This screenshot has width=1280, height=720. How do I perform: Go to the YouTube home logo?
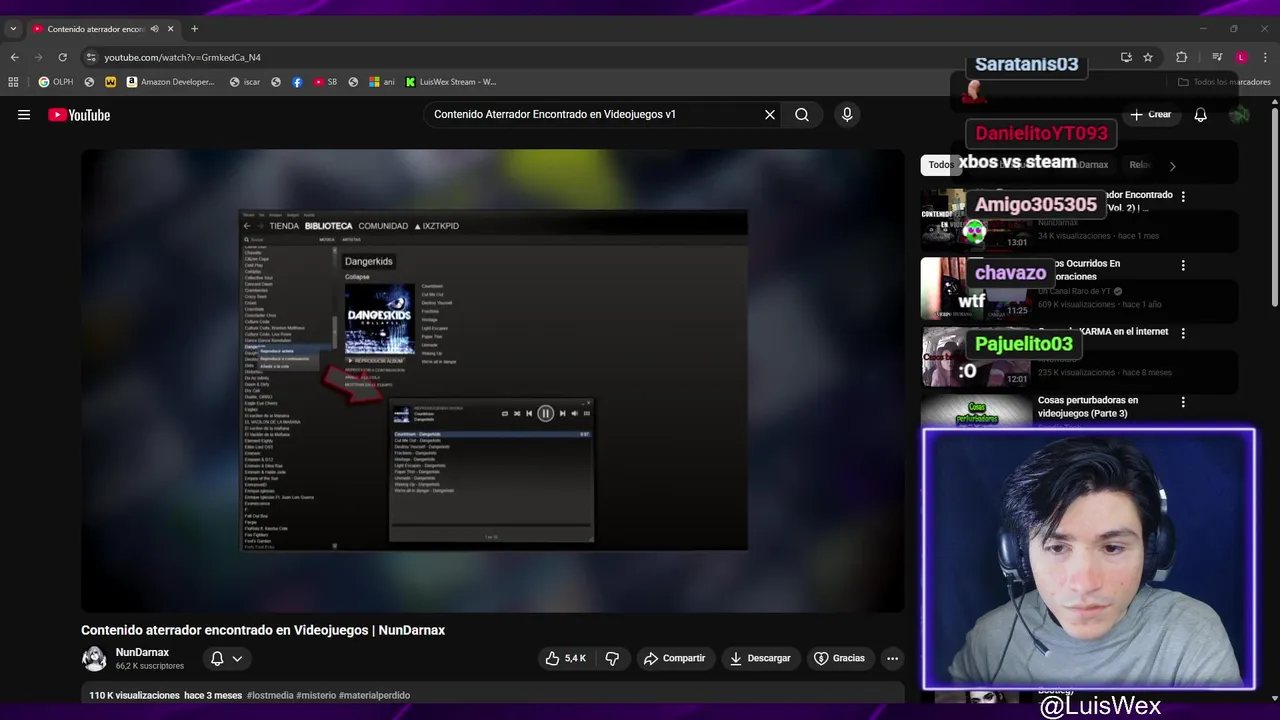[79, 115]
